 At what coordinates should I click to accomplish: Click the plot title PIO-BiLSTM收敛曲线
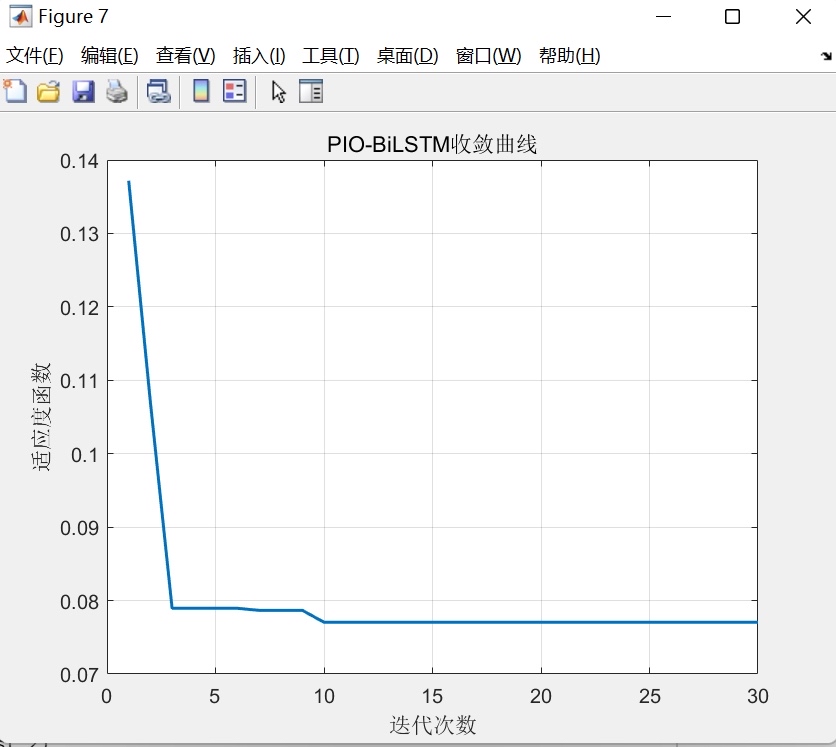pos(432,144)
